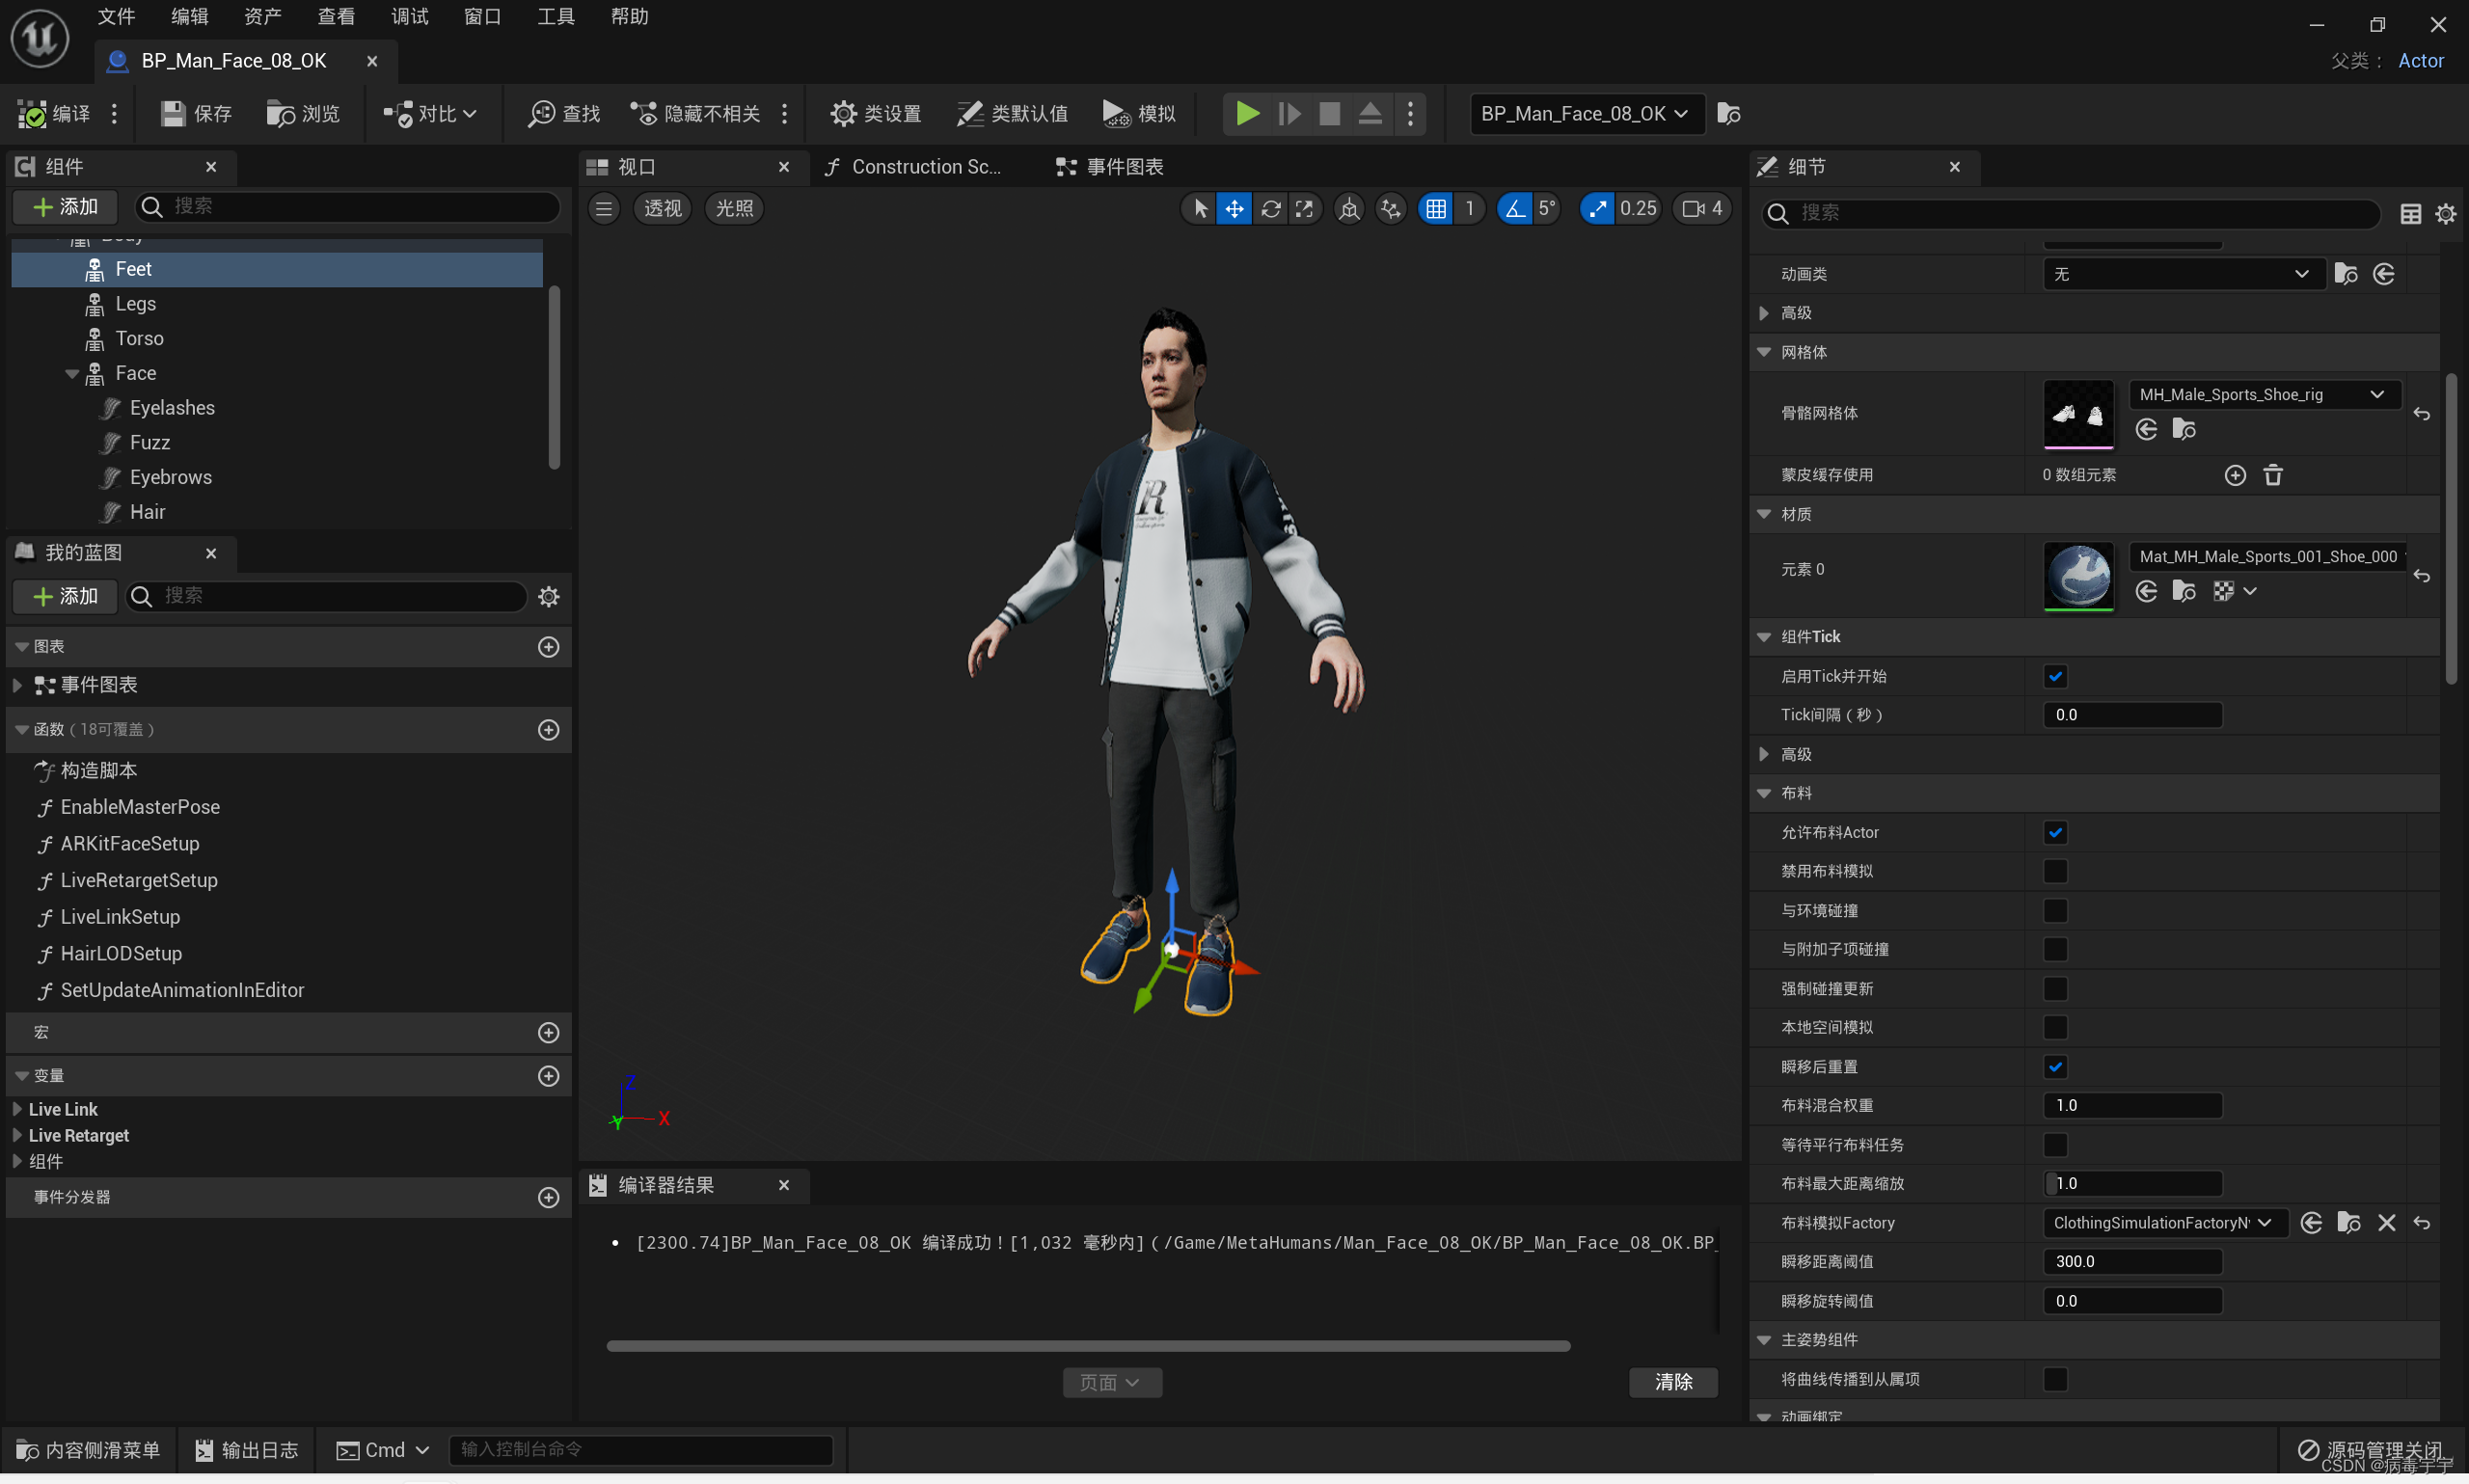
Task: Uncheck the 允许布料Actor option
Action: point(2056,832)
